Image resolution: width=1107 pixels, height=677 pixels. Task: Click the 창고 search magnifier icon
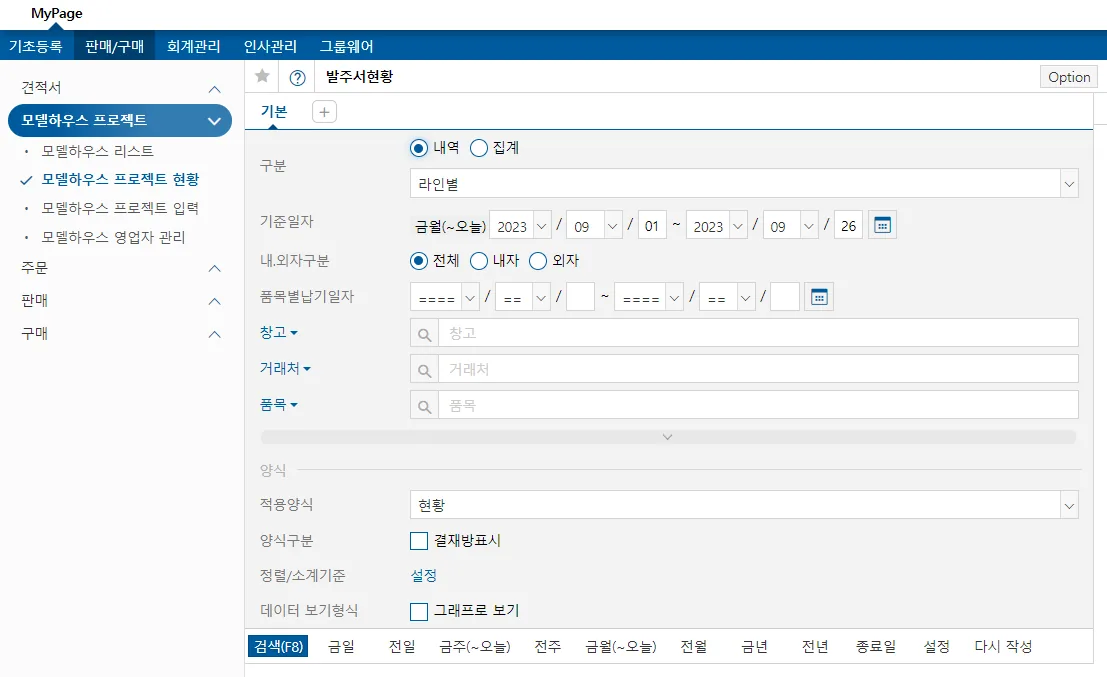point(424,334)
